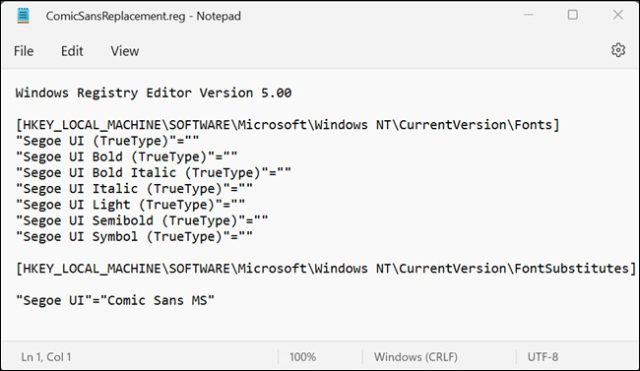Click the CurrentVersion\Fonts registry key line
Viewport: 640px width, 371px height.
tap(287, 124)
